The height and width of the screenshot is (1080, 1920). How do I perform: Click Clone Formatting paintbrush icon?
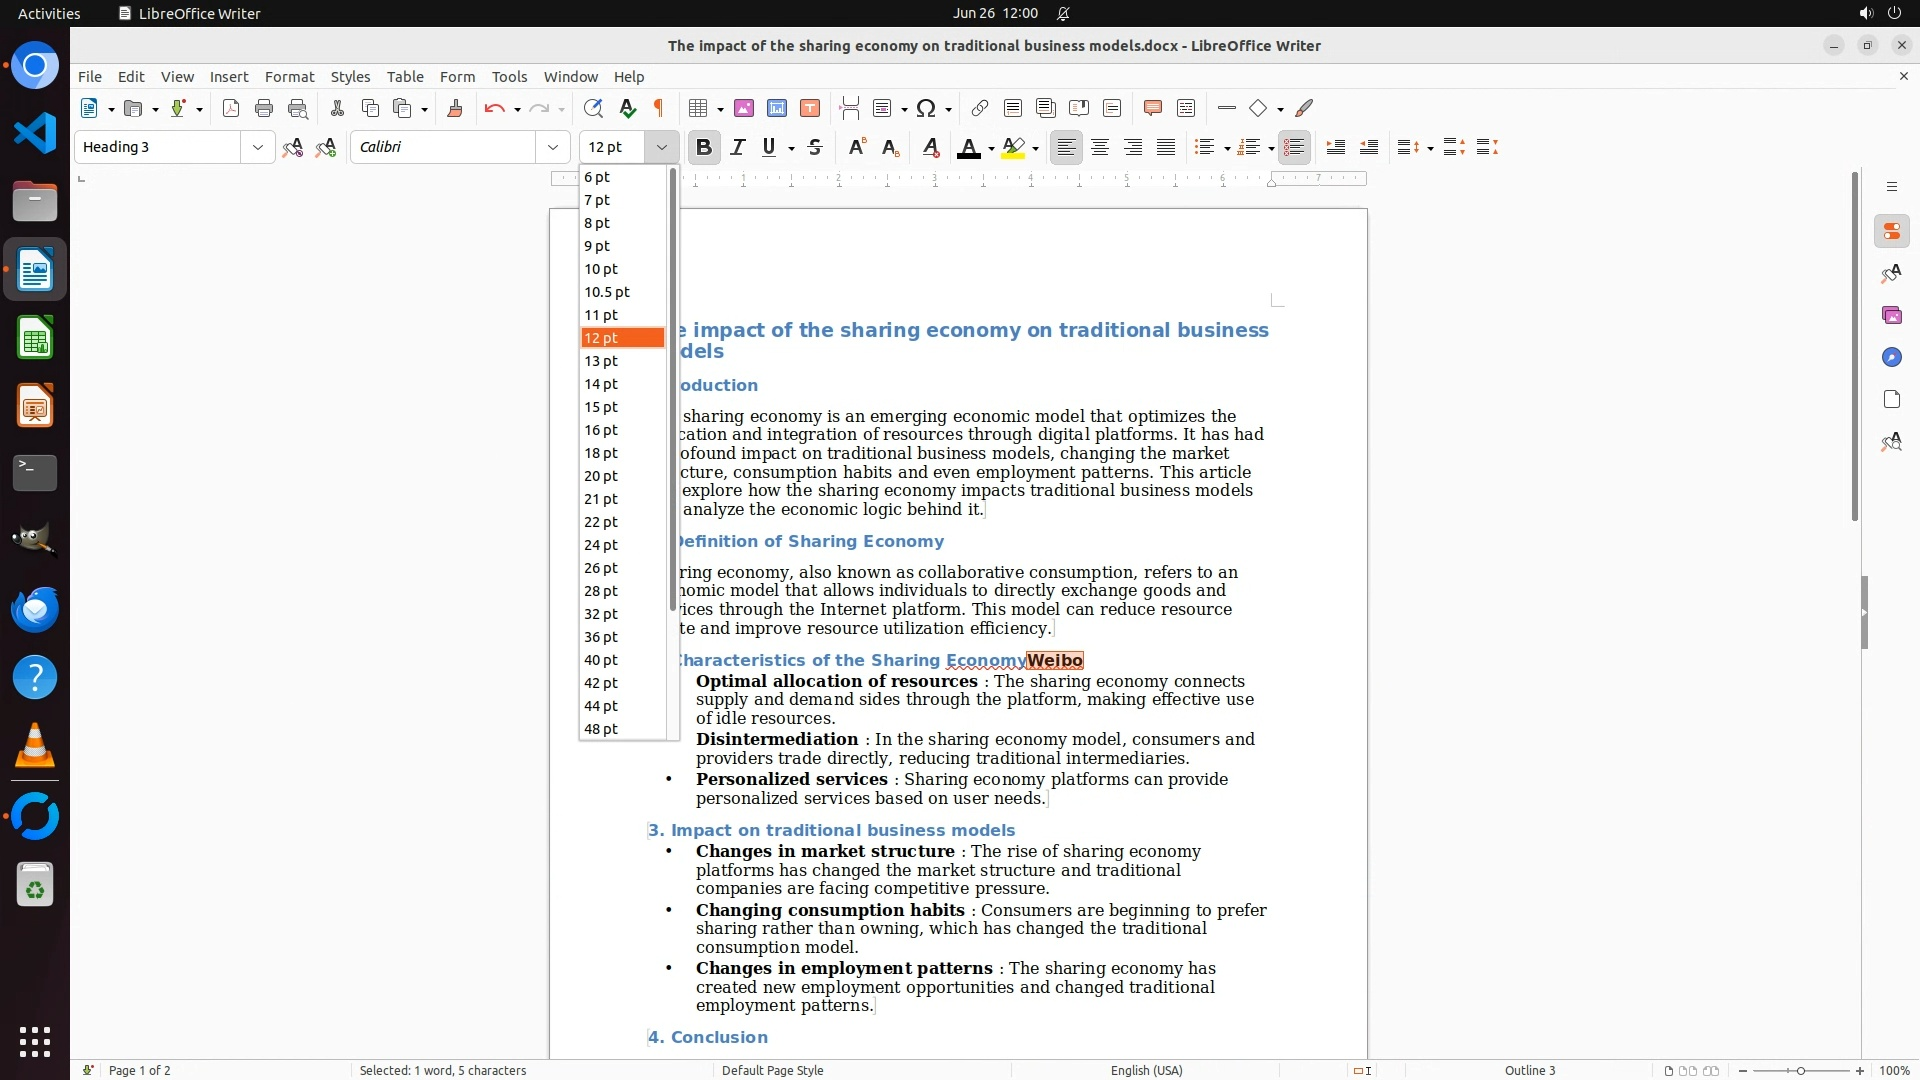click(x=455, y=108)
